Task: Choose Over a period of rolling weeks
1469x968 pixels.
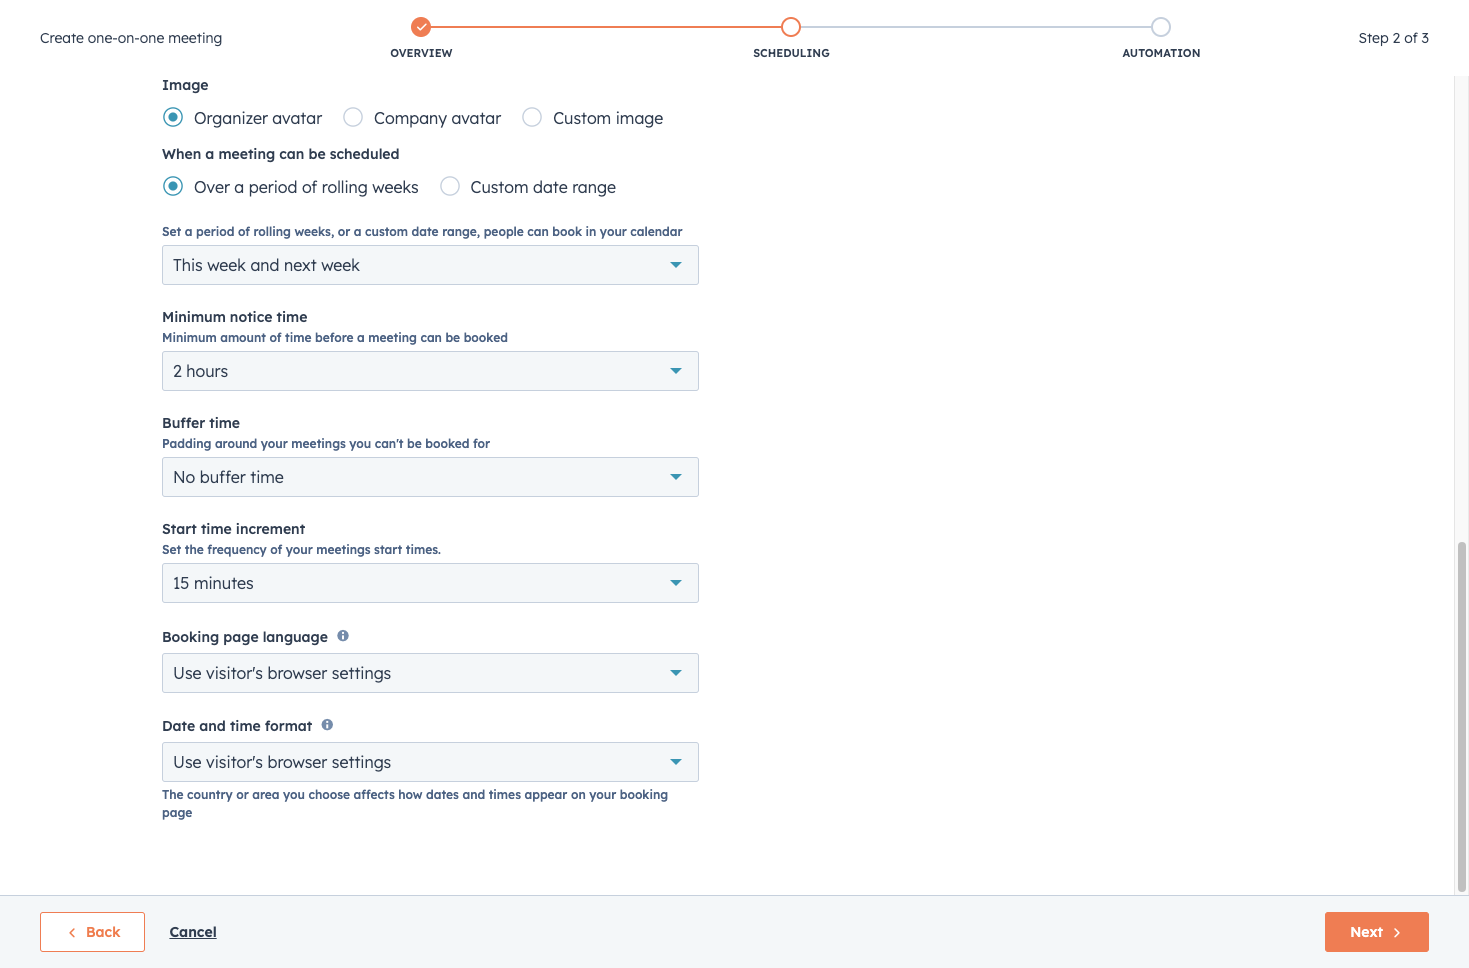Action: click(x=173, y=186)
